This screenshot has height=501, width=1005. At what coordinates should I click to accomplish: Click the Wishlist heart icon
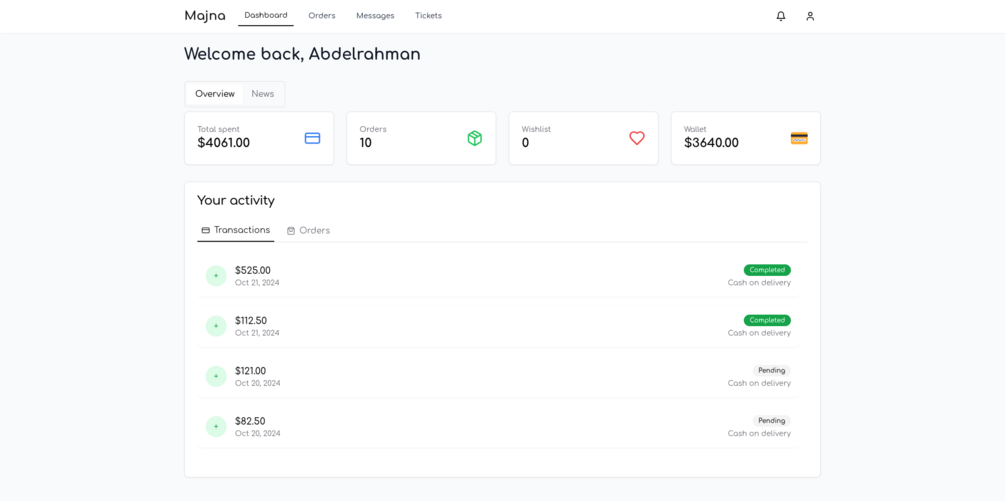[x=637, y=138]
